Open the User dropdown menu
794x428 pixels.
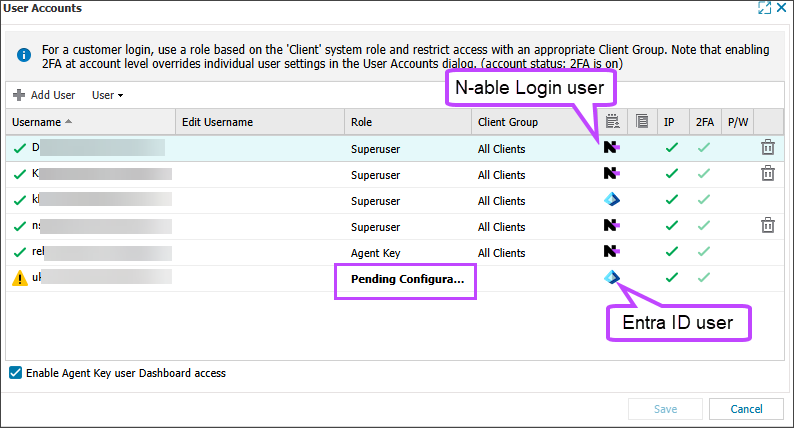tap(107, 95)
